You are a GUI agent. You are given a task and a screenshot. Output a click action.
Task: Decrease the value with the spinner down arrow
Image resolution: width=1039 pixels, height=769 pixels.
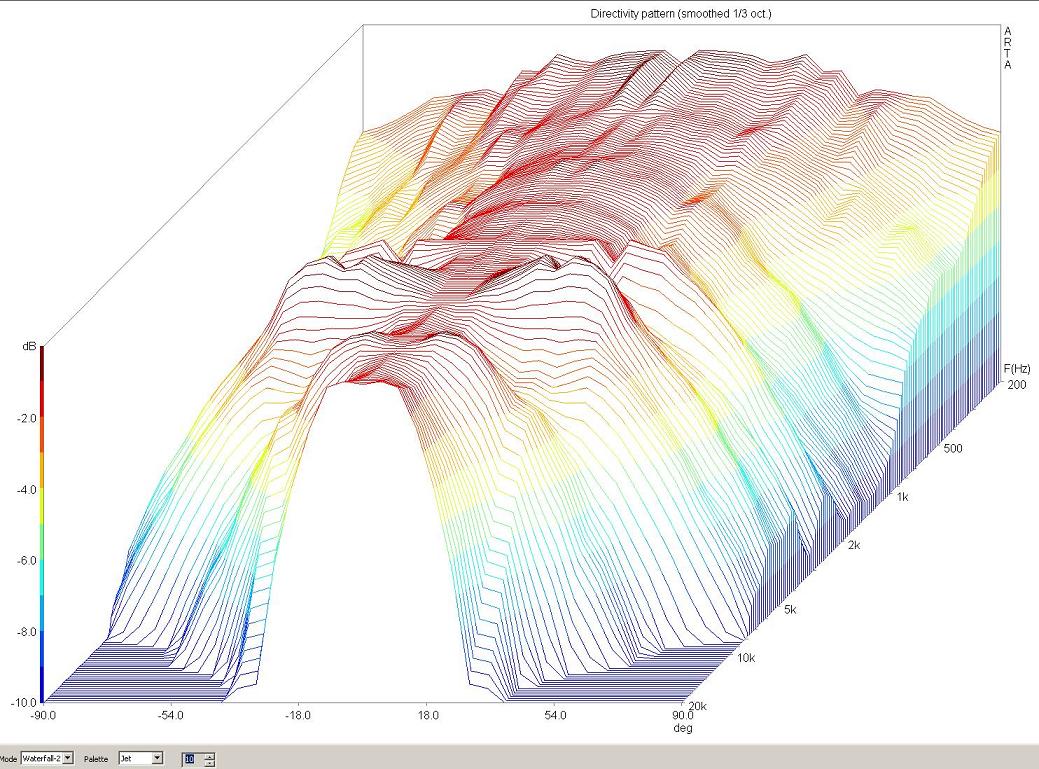click(x=209, y=763)
